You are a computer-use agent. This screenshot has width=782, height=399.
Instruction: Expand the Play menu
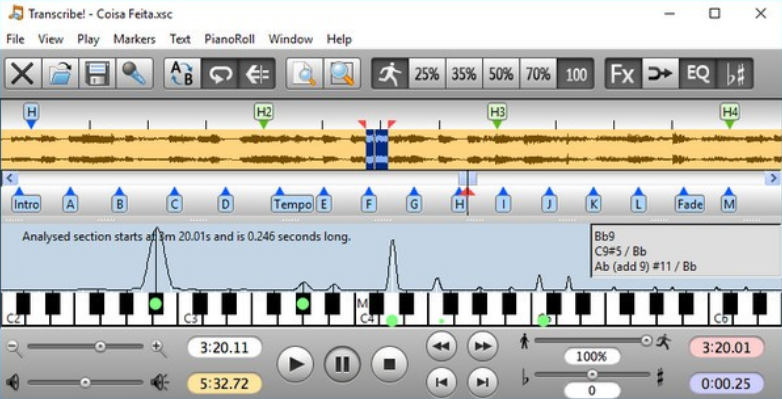(88, 39)
